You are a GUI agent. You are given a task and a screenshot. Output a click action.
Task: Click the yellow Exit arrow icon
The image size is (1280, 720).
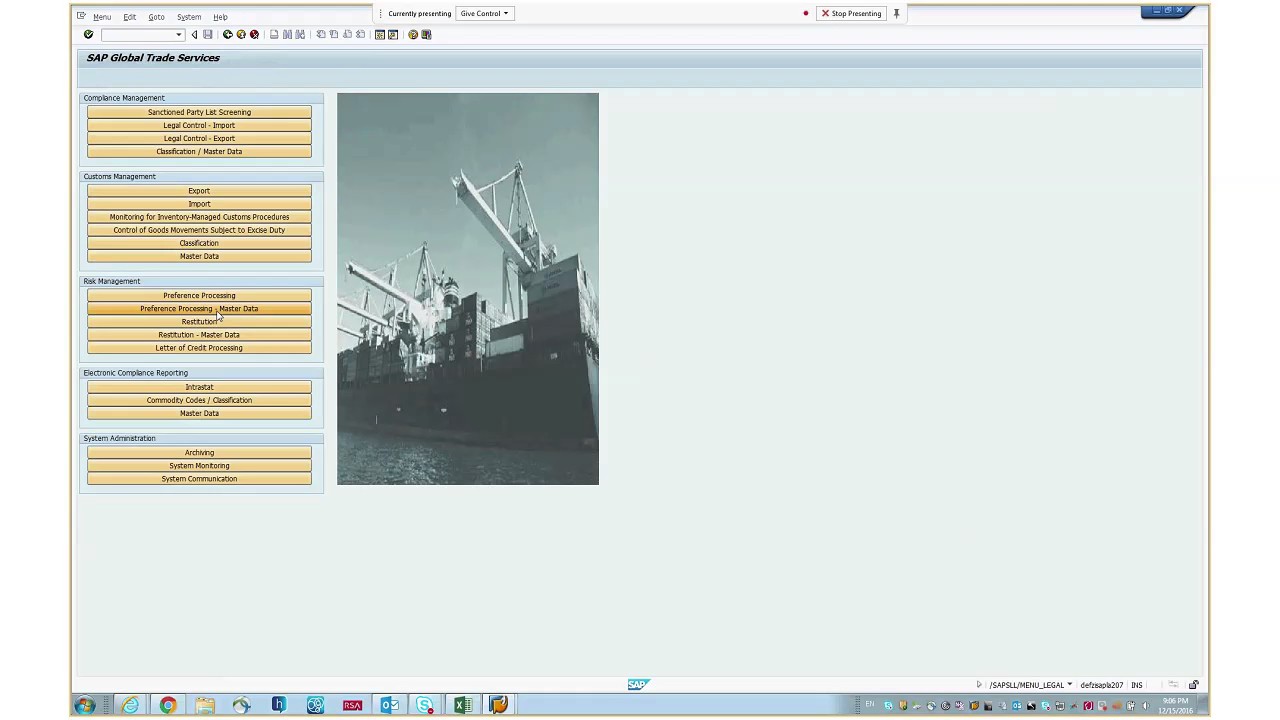(x=241, y=35)
